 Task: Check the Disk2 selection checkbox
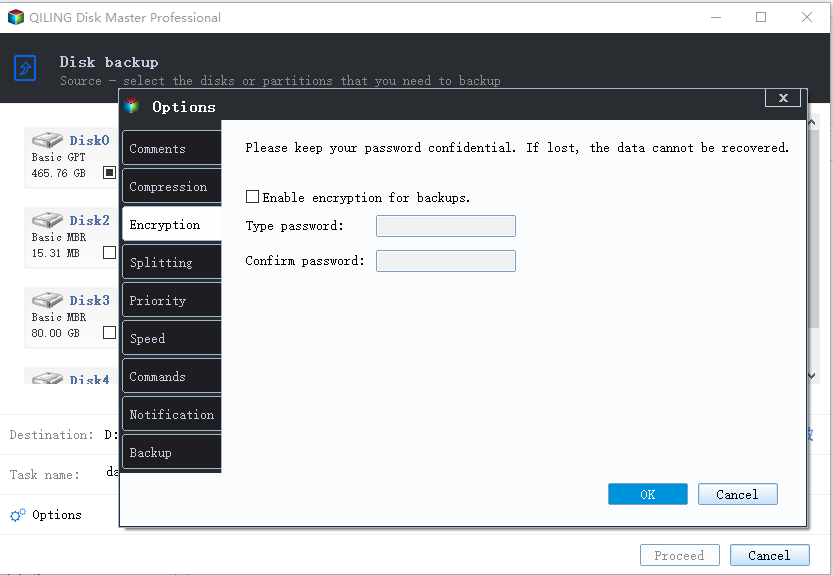[x=109, y=252]
